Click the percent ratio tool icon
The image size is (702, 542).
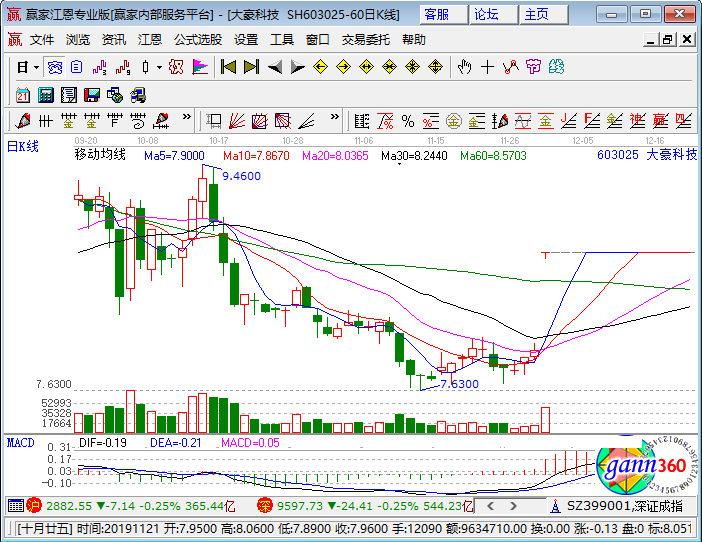click(407, 121)
